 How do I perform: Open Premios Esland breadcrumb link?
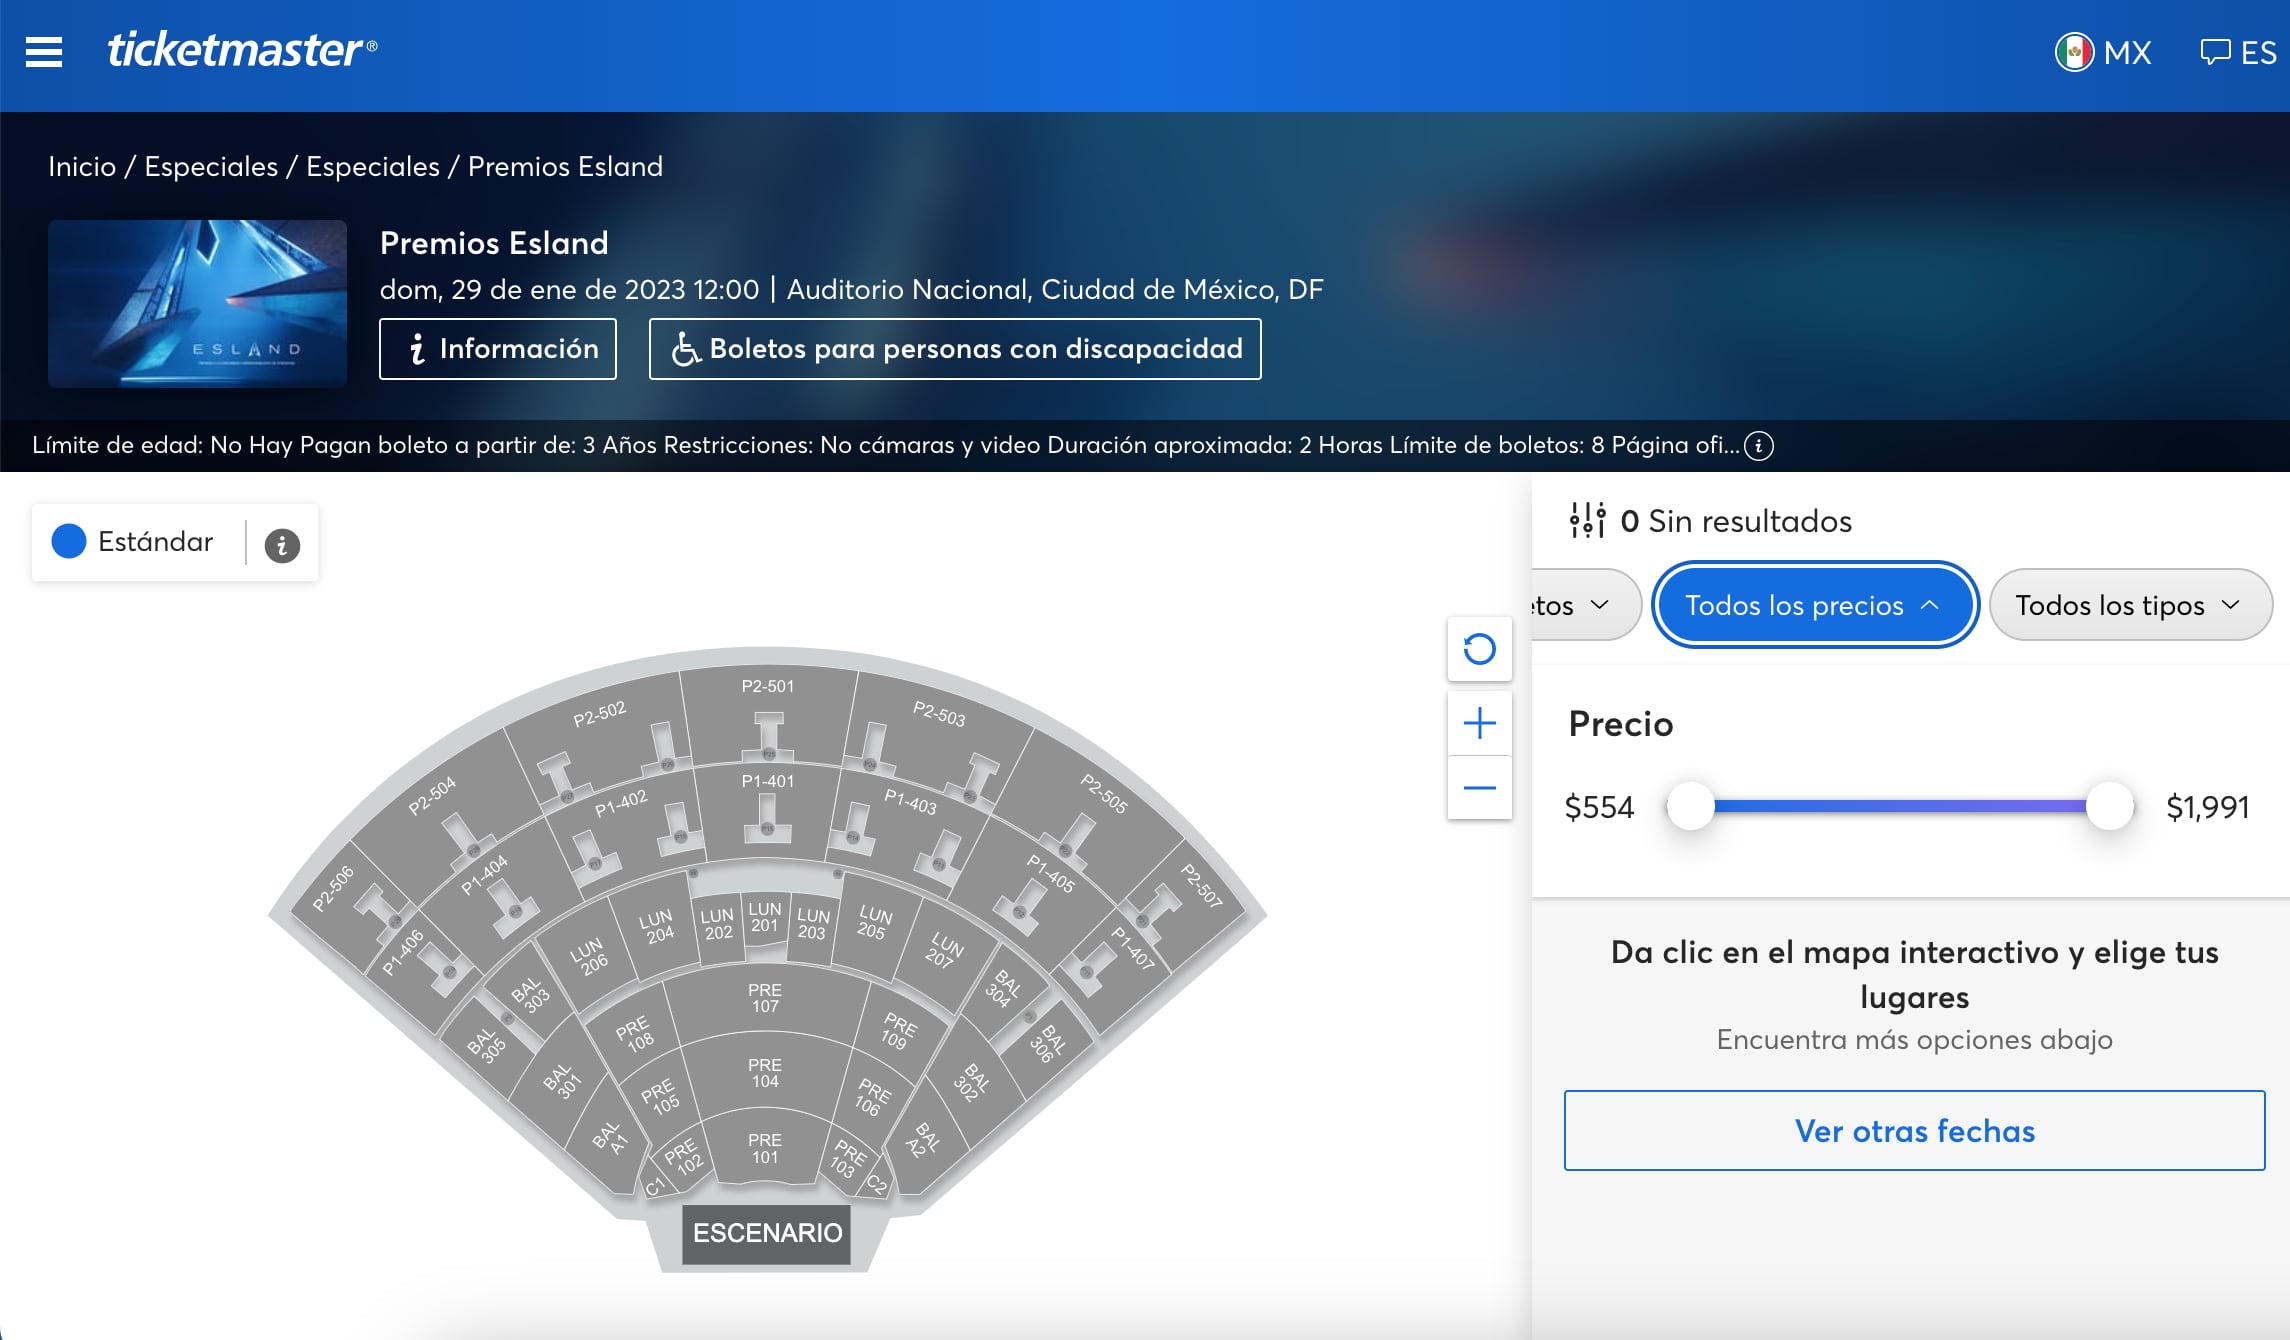point(565,166)
